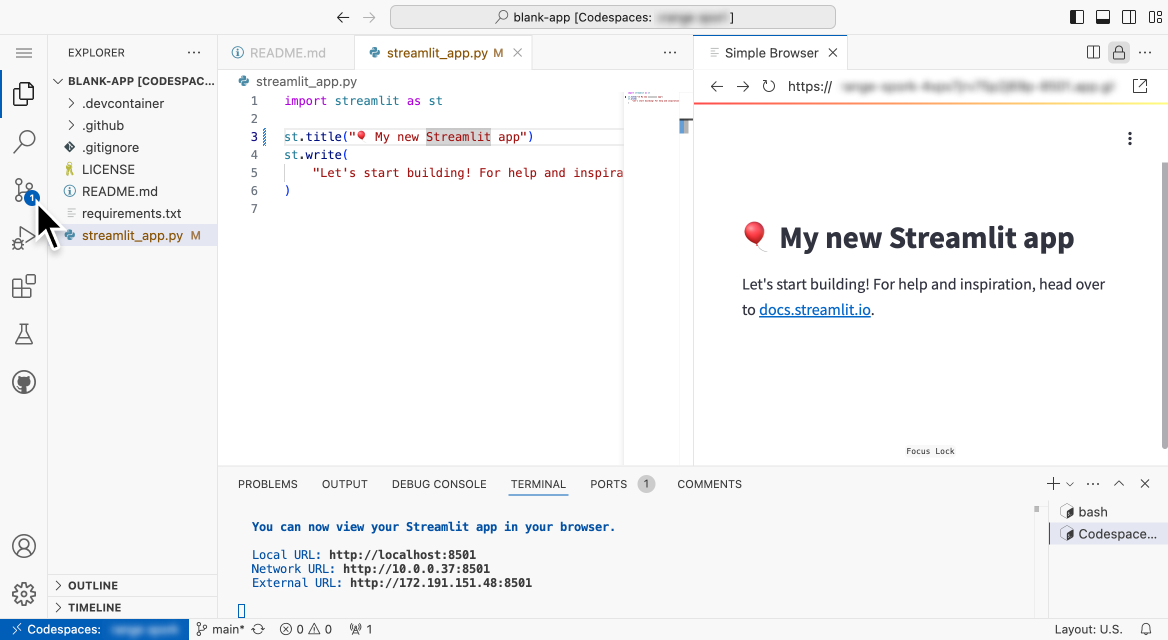Follow the docs.streamlit.io link
The image size is (1168, 640).
coord(814,310)
